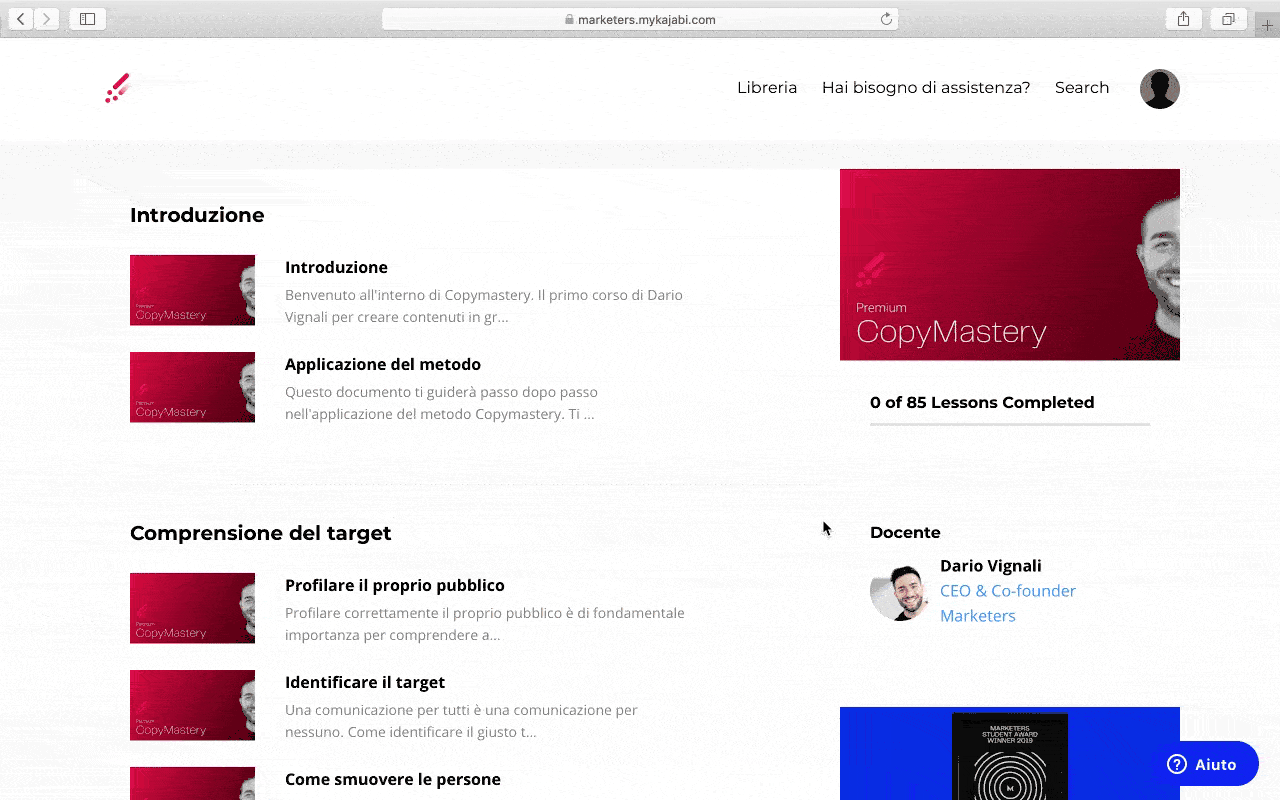Go back with Safari's back arrow
Image resolution: width=1280 pixels, height=800 pixels.
[x=20, y=19]
